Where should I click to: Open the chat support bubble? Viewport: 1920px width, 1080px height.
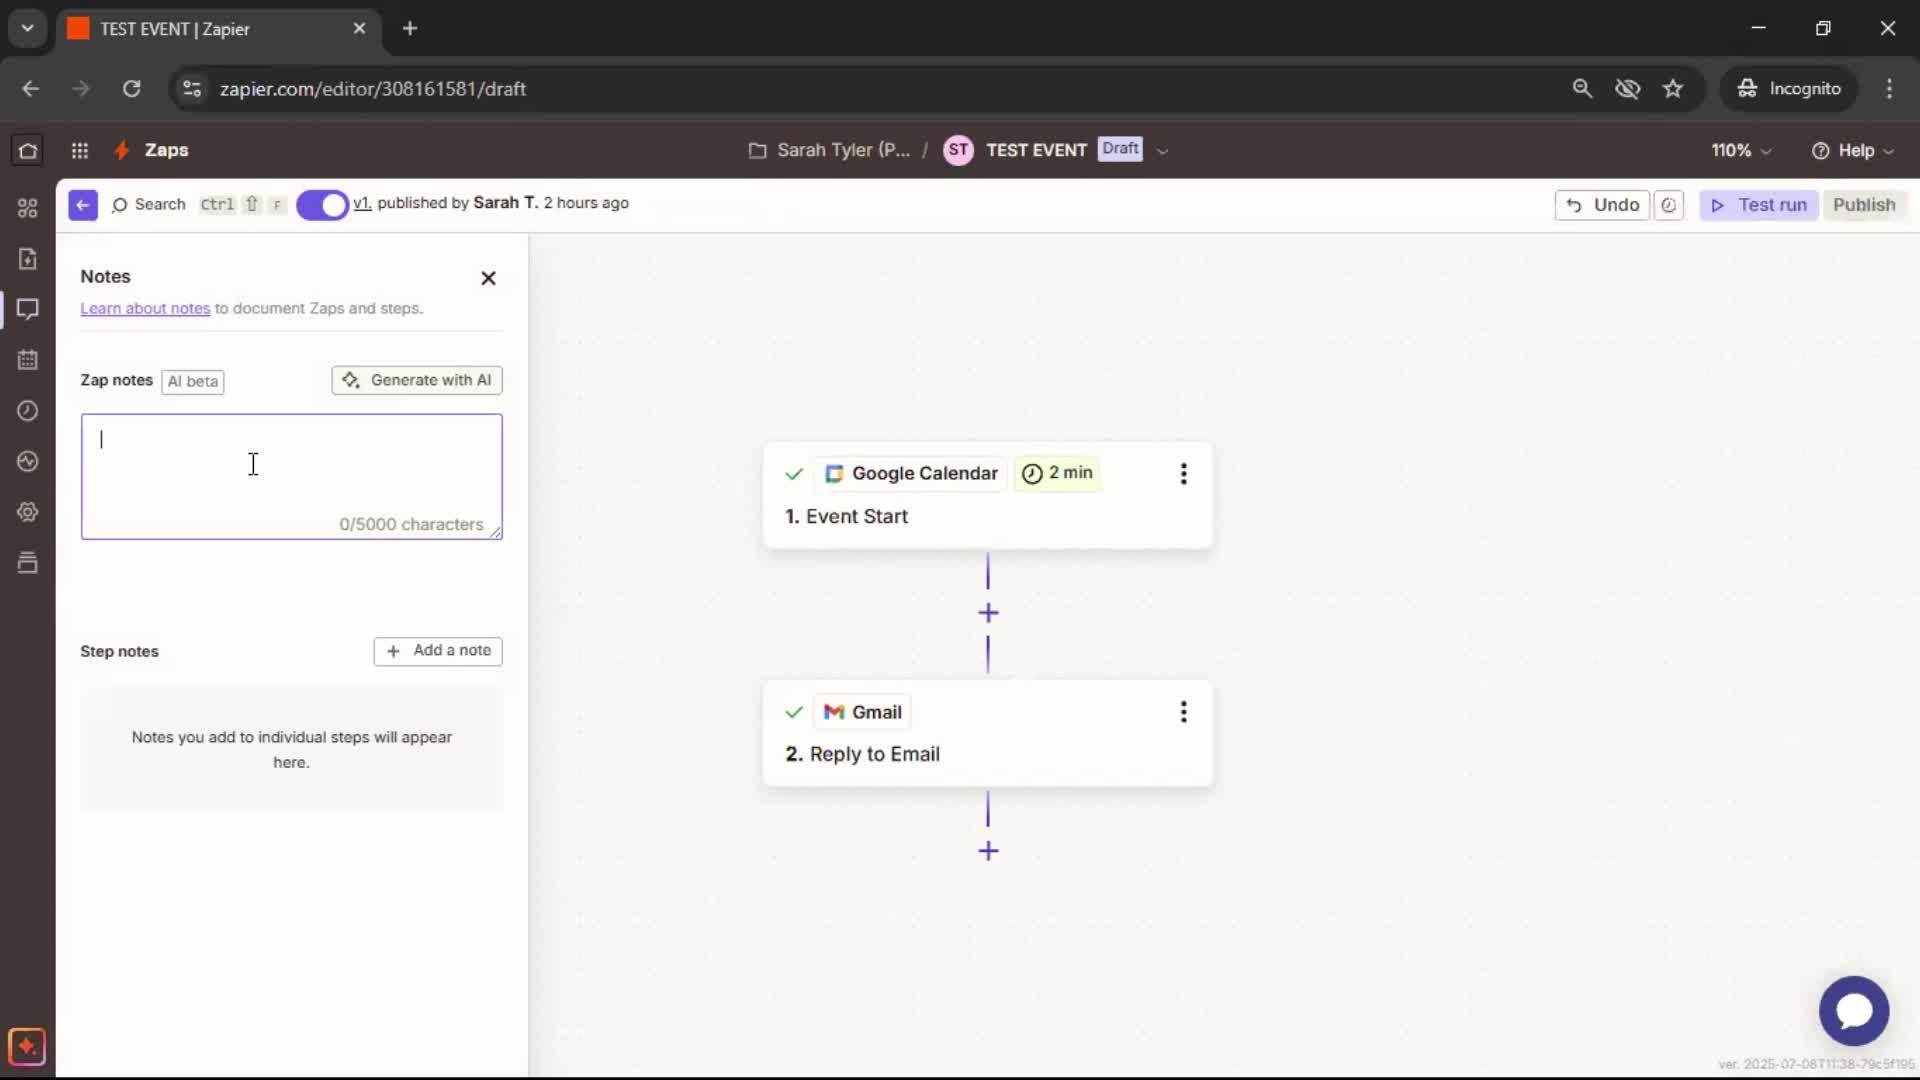point(1854,1011)
